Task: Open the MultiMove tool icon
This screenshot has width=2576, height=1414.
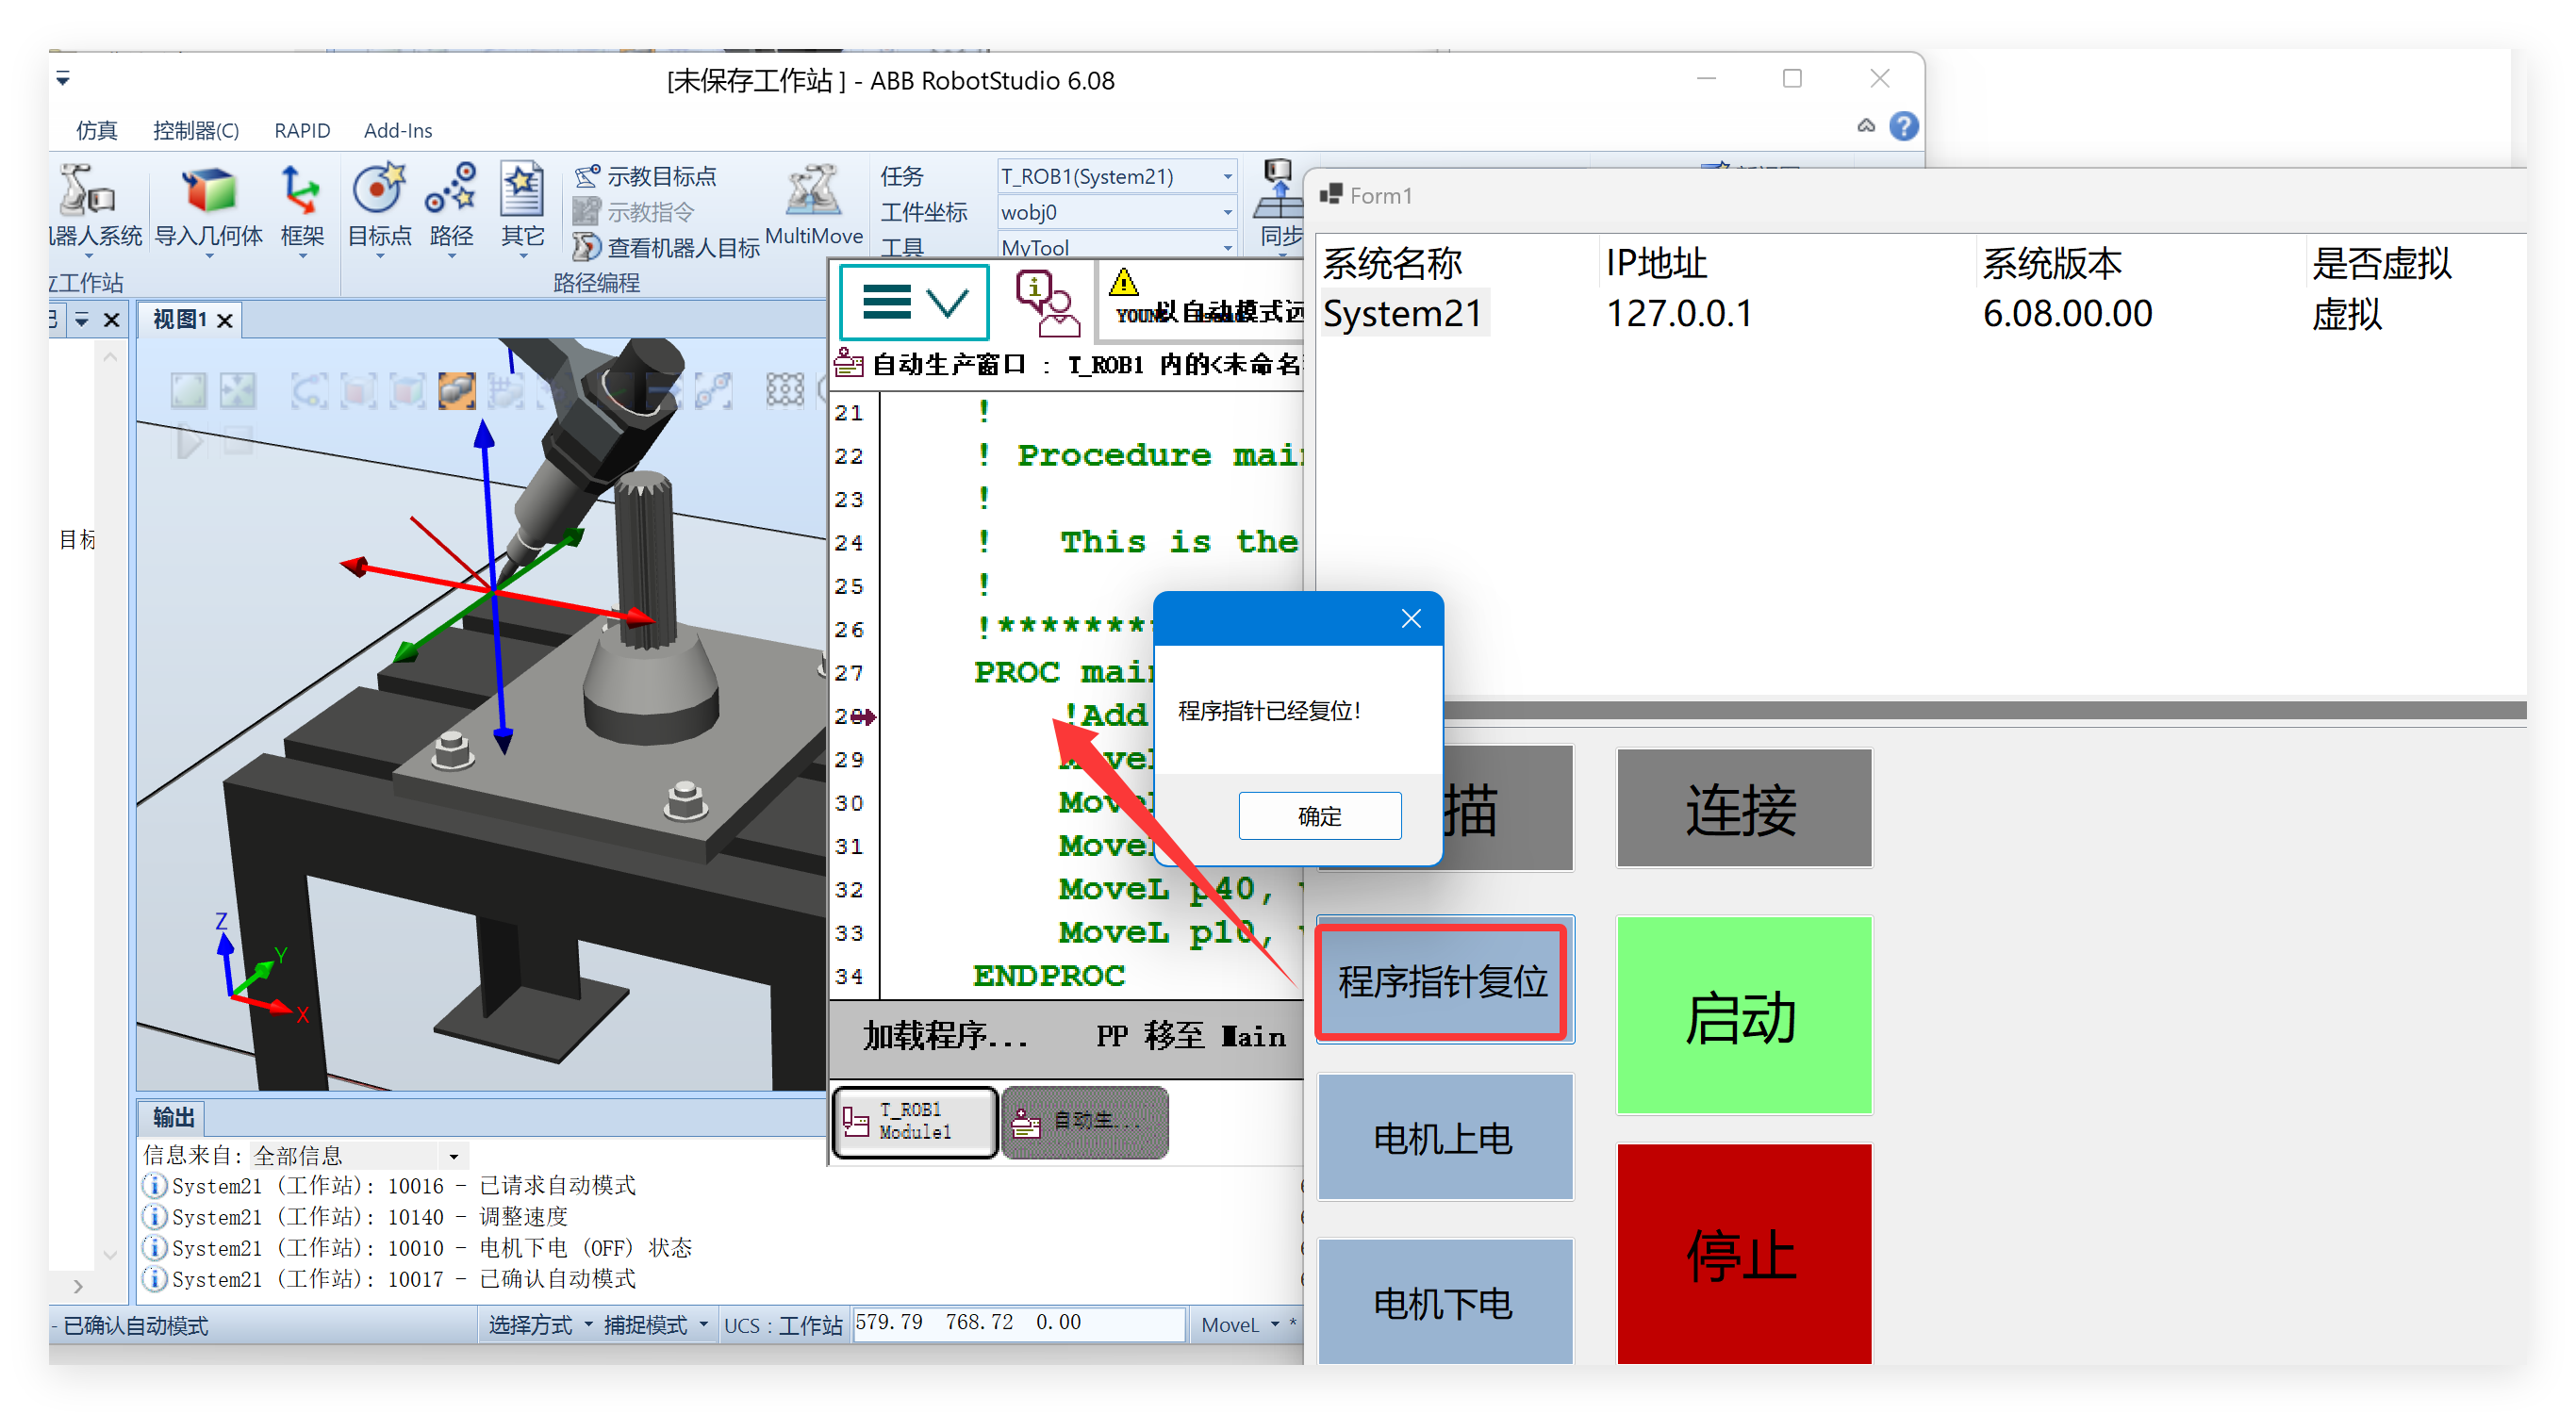Action: click(812, 190)
